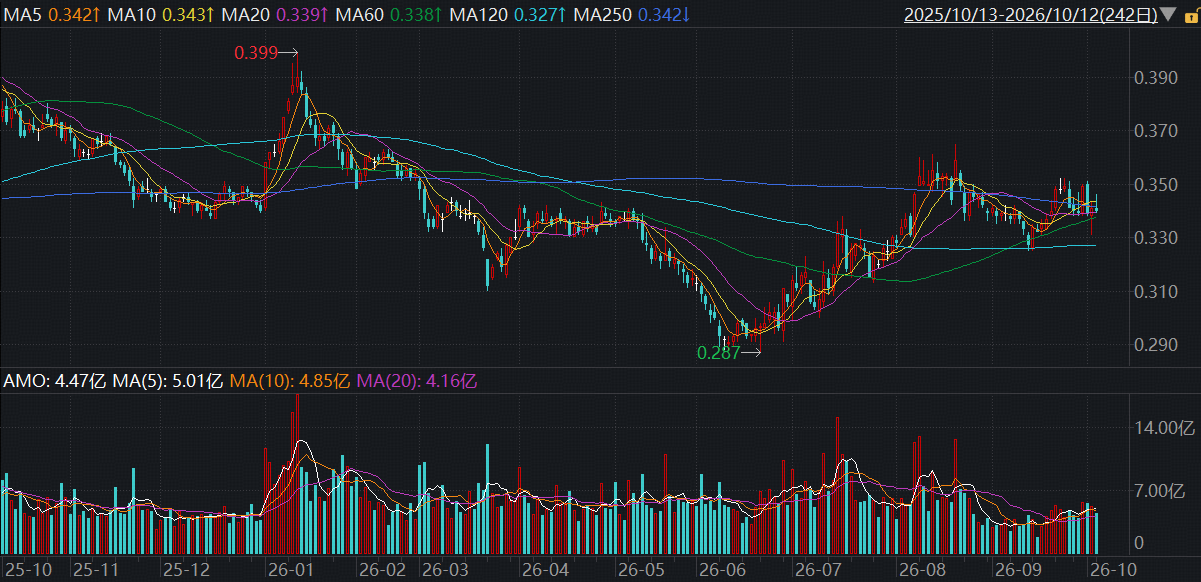Select the MA5 0.342 indicator label

[53, 15]
